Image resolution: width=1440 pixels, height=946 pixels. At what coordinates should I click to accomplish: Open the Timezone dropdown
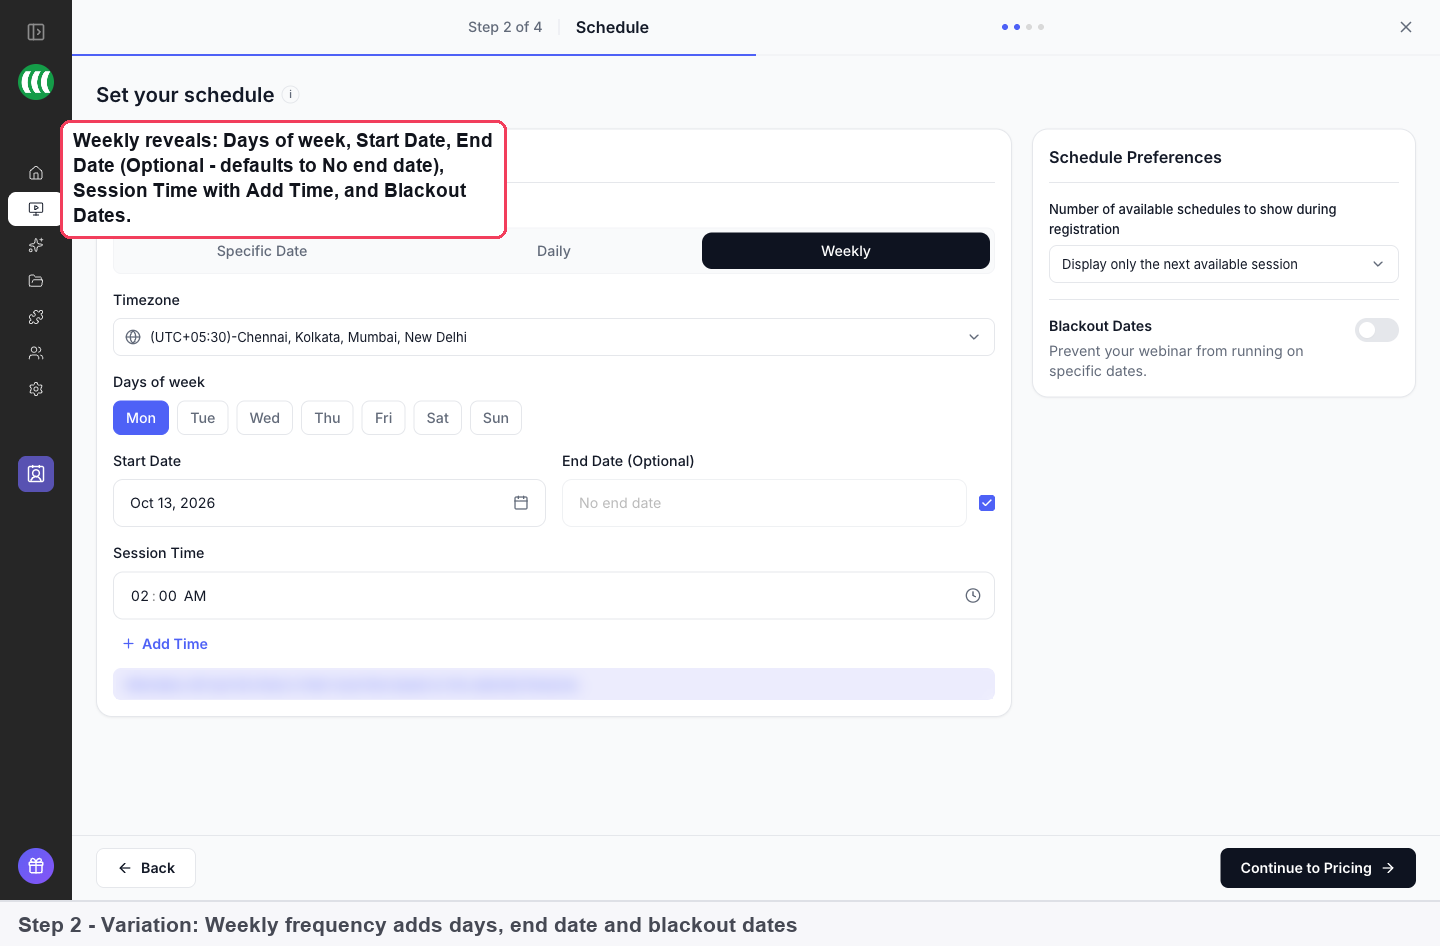(554, 337)
